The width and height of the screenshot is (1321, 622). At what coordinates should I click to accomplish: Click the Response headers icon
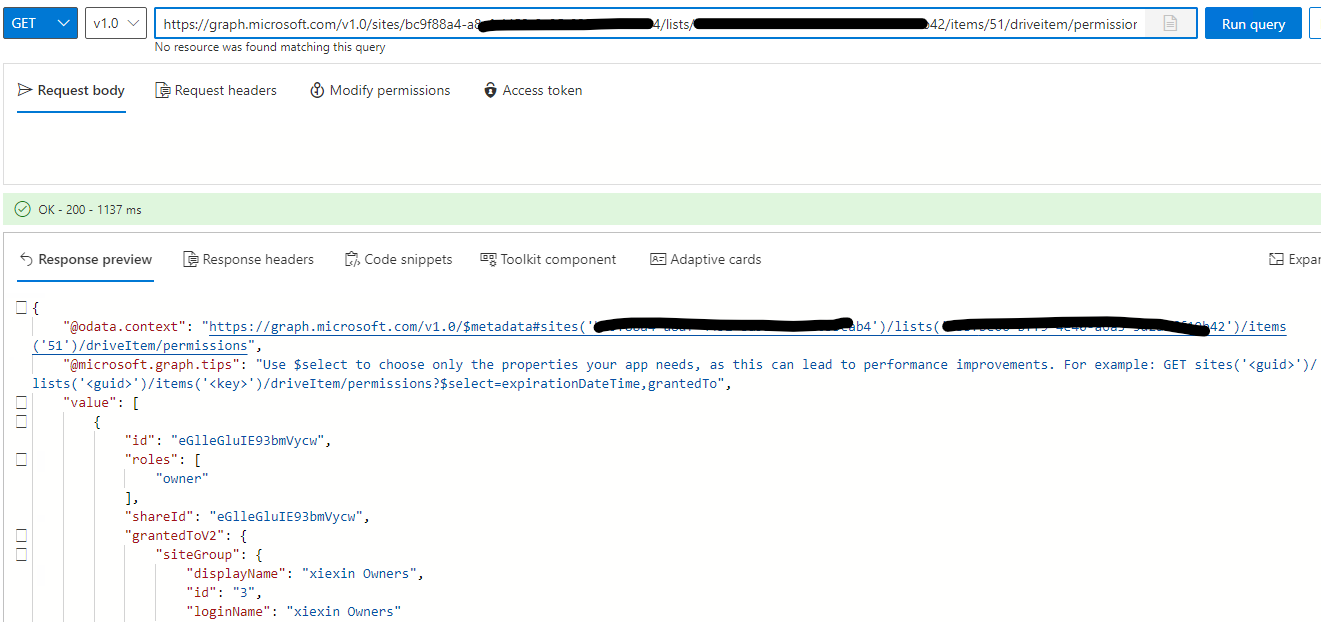(190, 258)
